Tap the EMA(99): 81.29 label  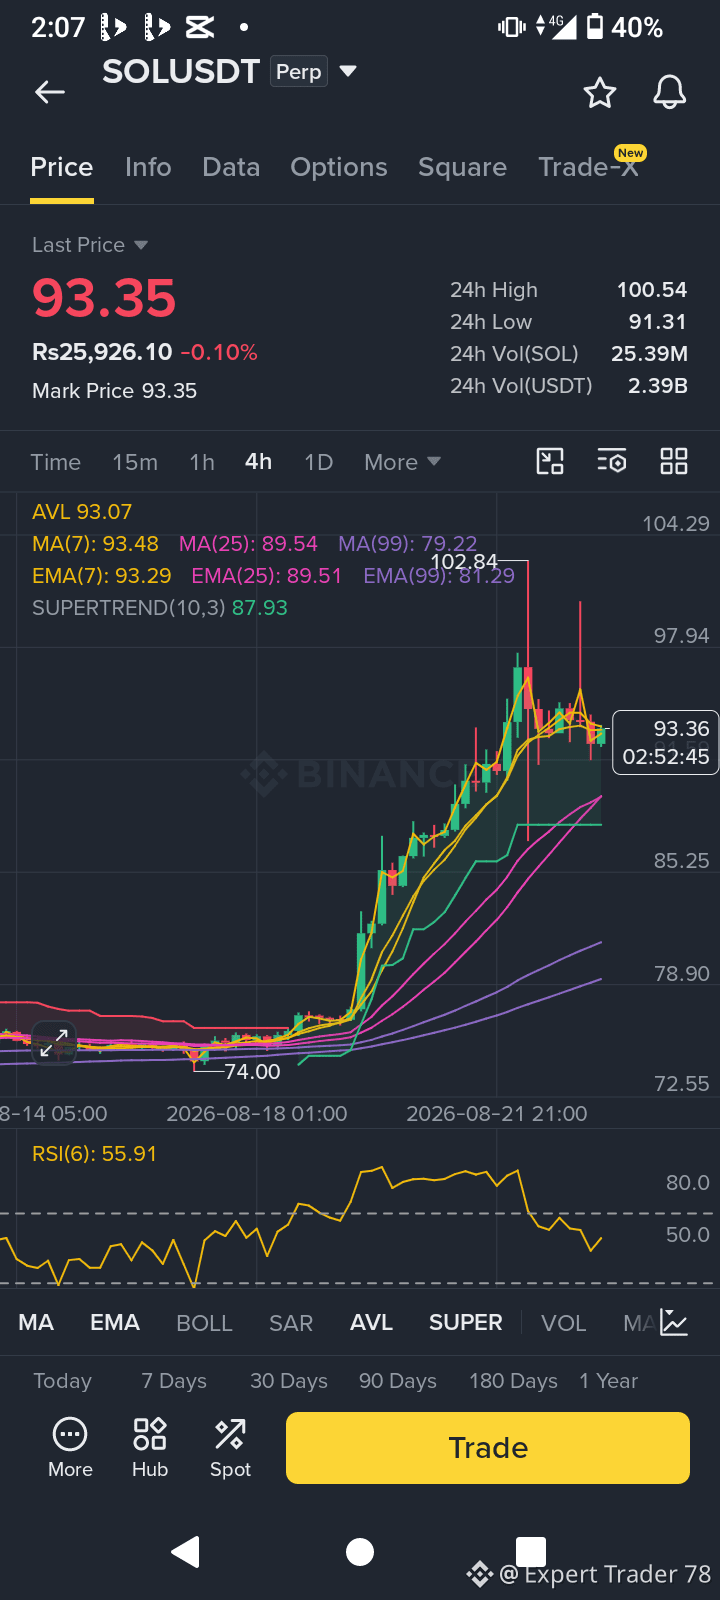coord(439,576)
